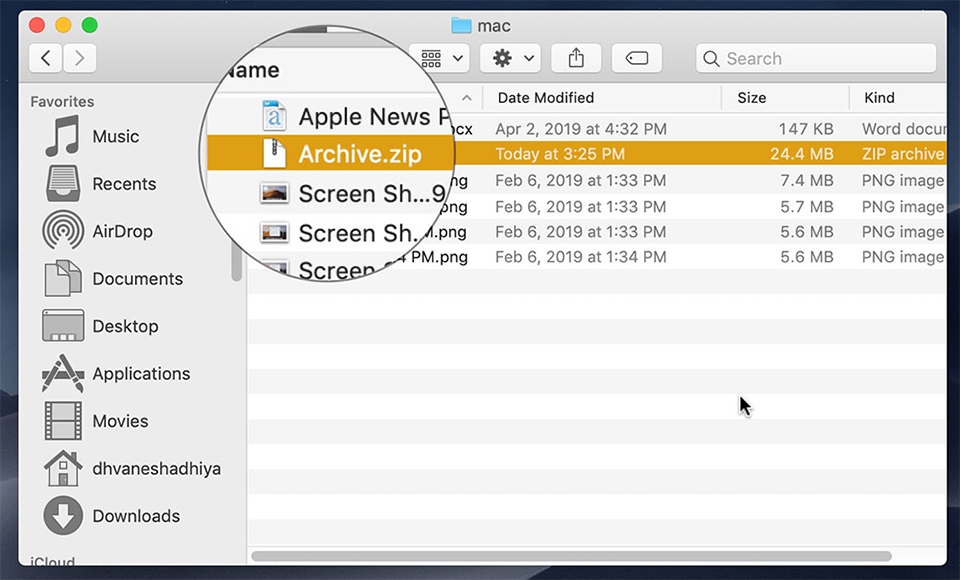960x580 pixels.
Task: Click the horizontal scrollbar at the bottom
Action: 570,556
